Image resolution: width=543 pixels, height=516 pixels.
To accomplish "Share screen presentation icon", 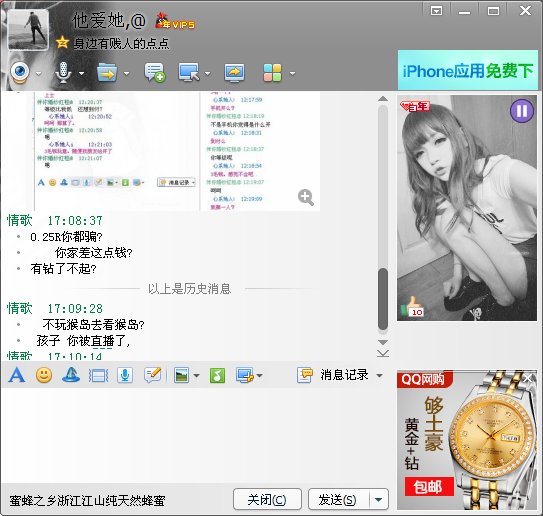I will pyautogui.click(x=234, y=73).
